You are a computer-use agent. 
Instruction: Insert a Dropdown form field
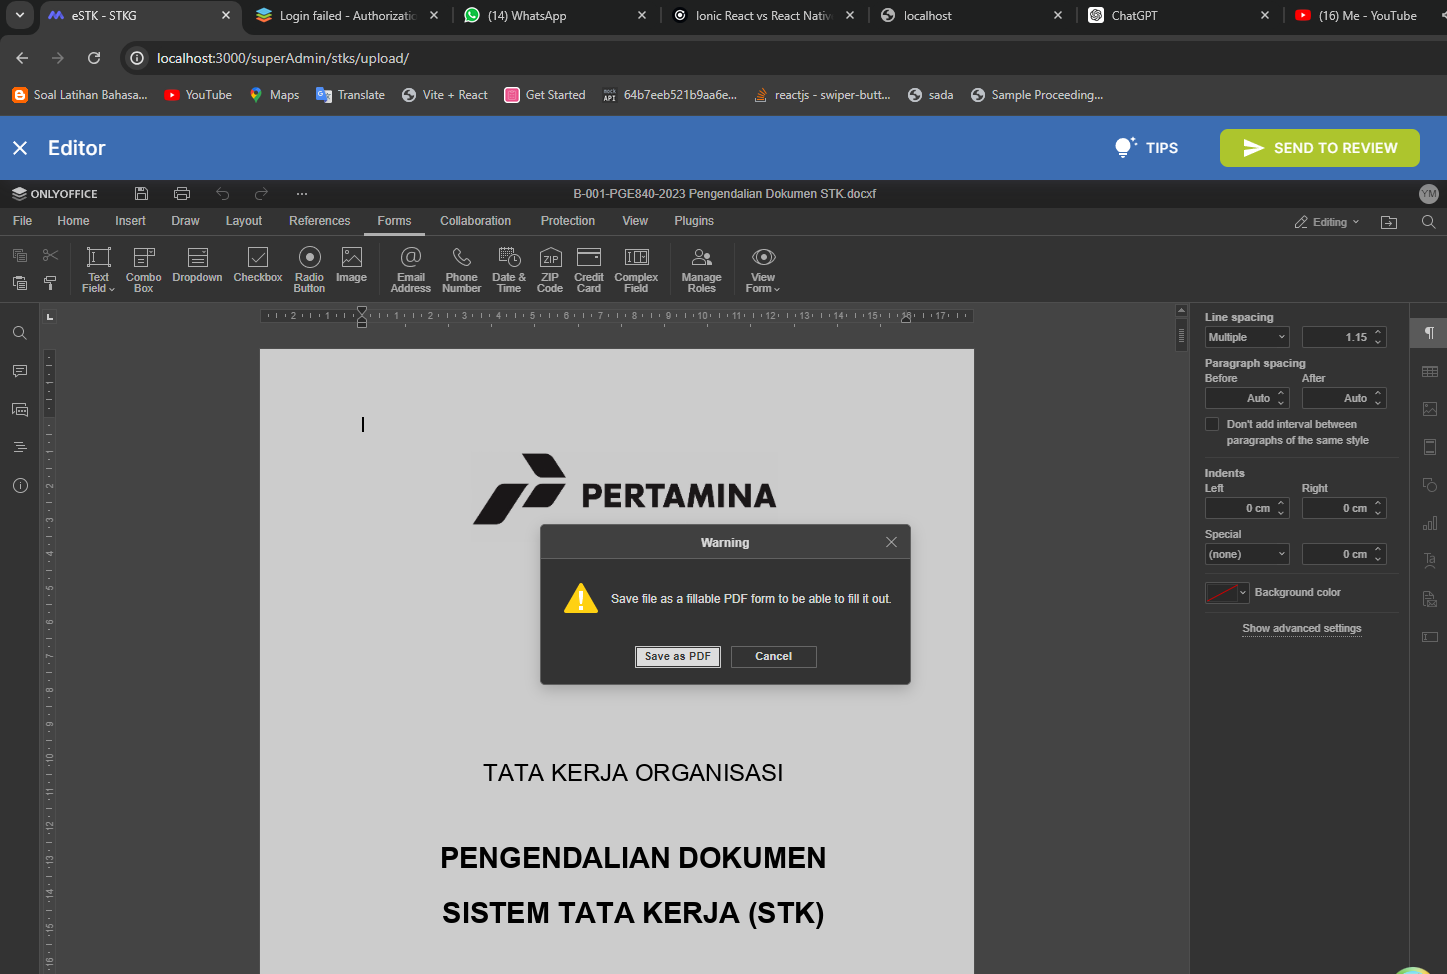pos(197,266)
